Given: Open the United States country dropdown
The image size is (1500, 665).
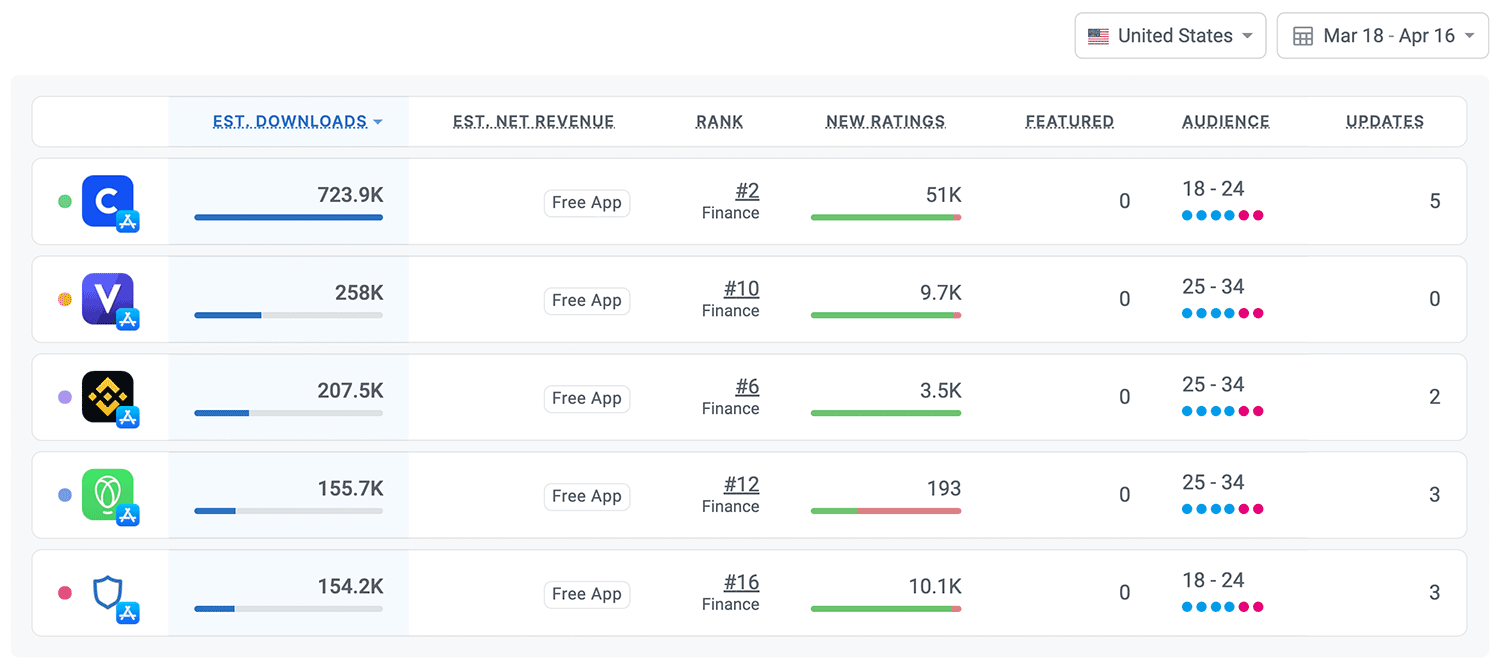Looking at the screenshot, I should (1170, 35).
